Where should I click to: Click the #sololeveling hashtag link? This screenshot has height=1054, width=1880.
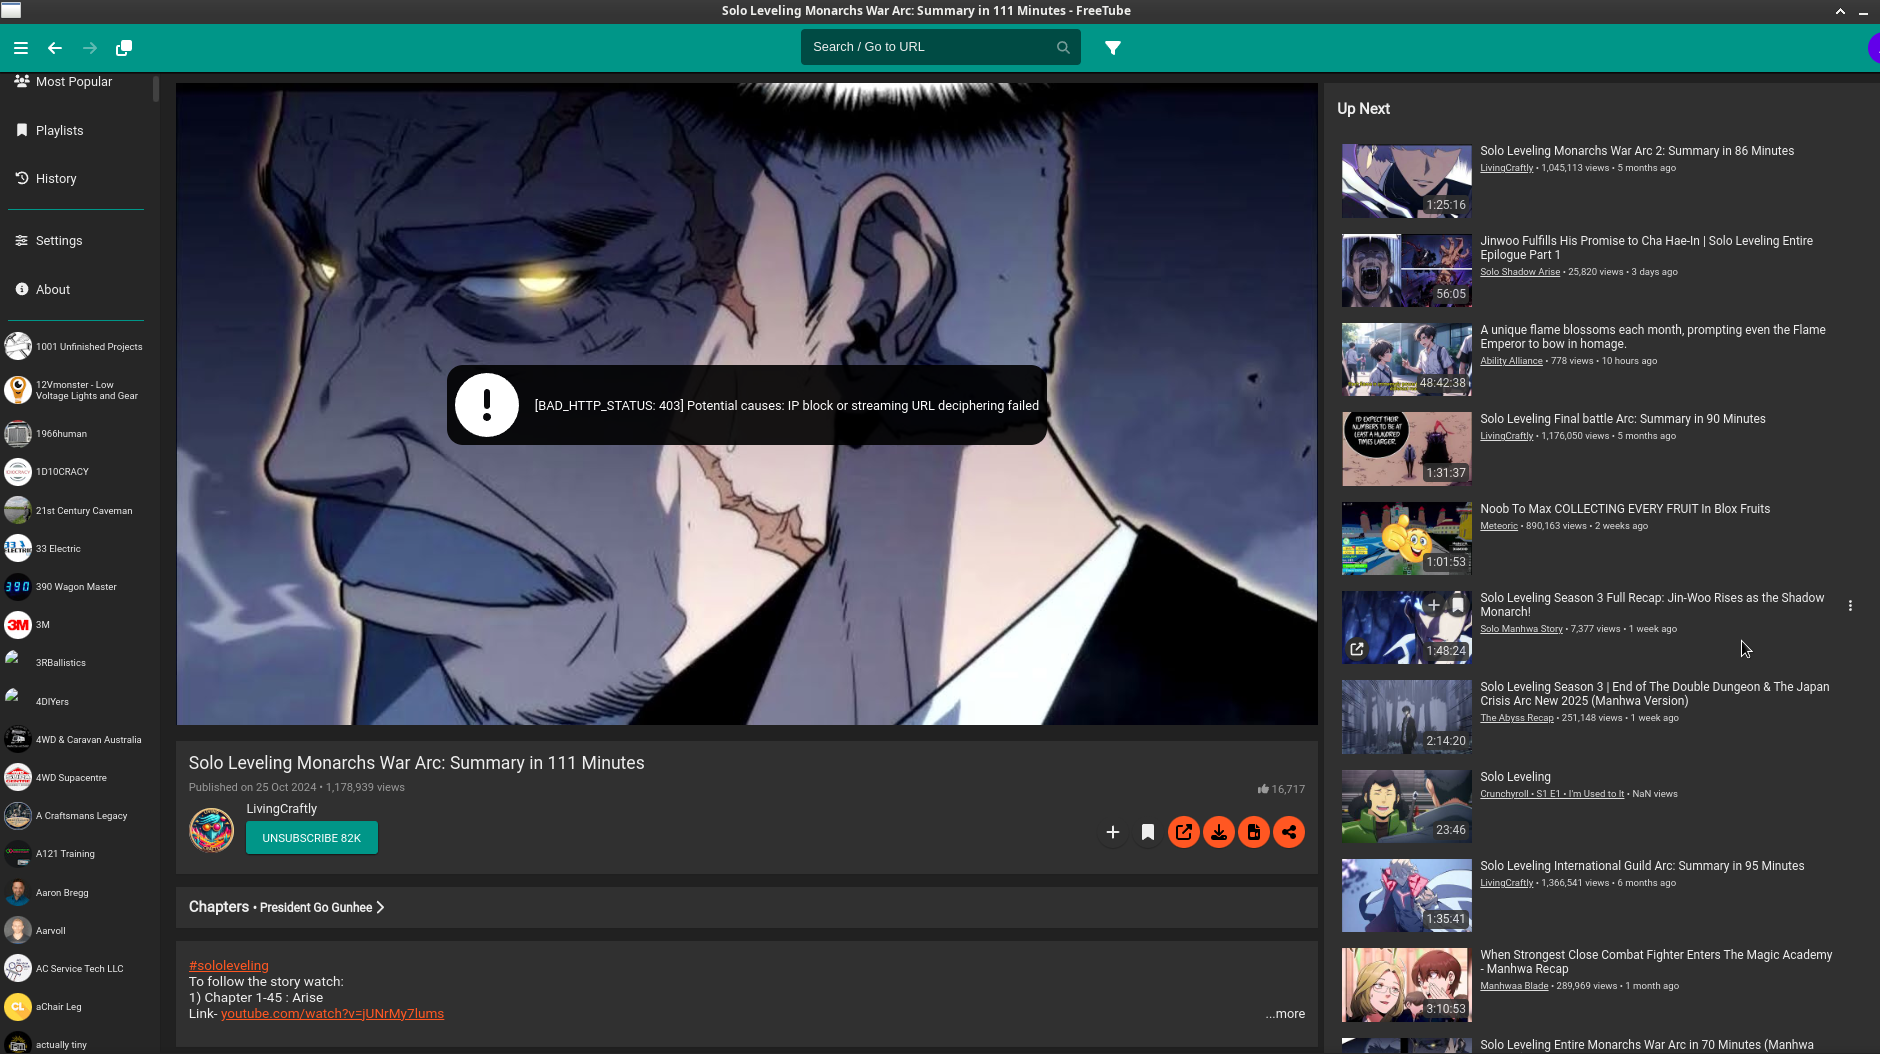[228, 965]
